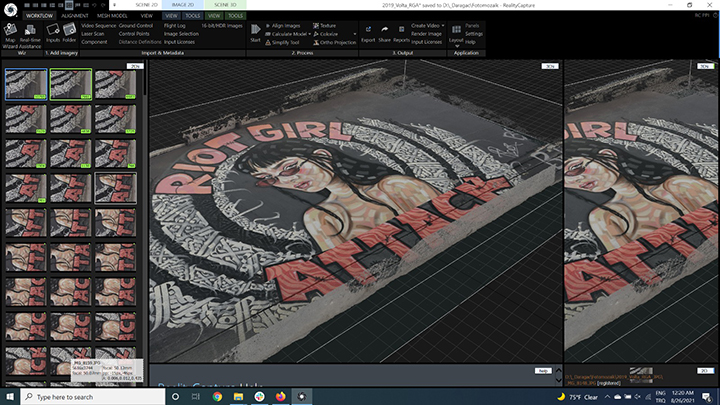Open the Map Wizard tool
This screenshot has height=405, width=720.
pos(10,34)
